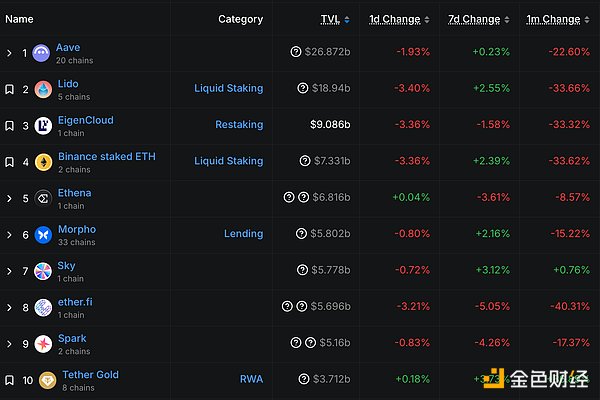Open the Morpho protocol link
The height and width of the screenshot is (400, 600).
[x=76, y=229]
